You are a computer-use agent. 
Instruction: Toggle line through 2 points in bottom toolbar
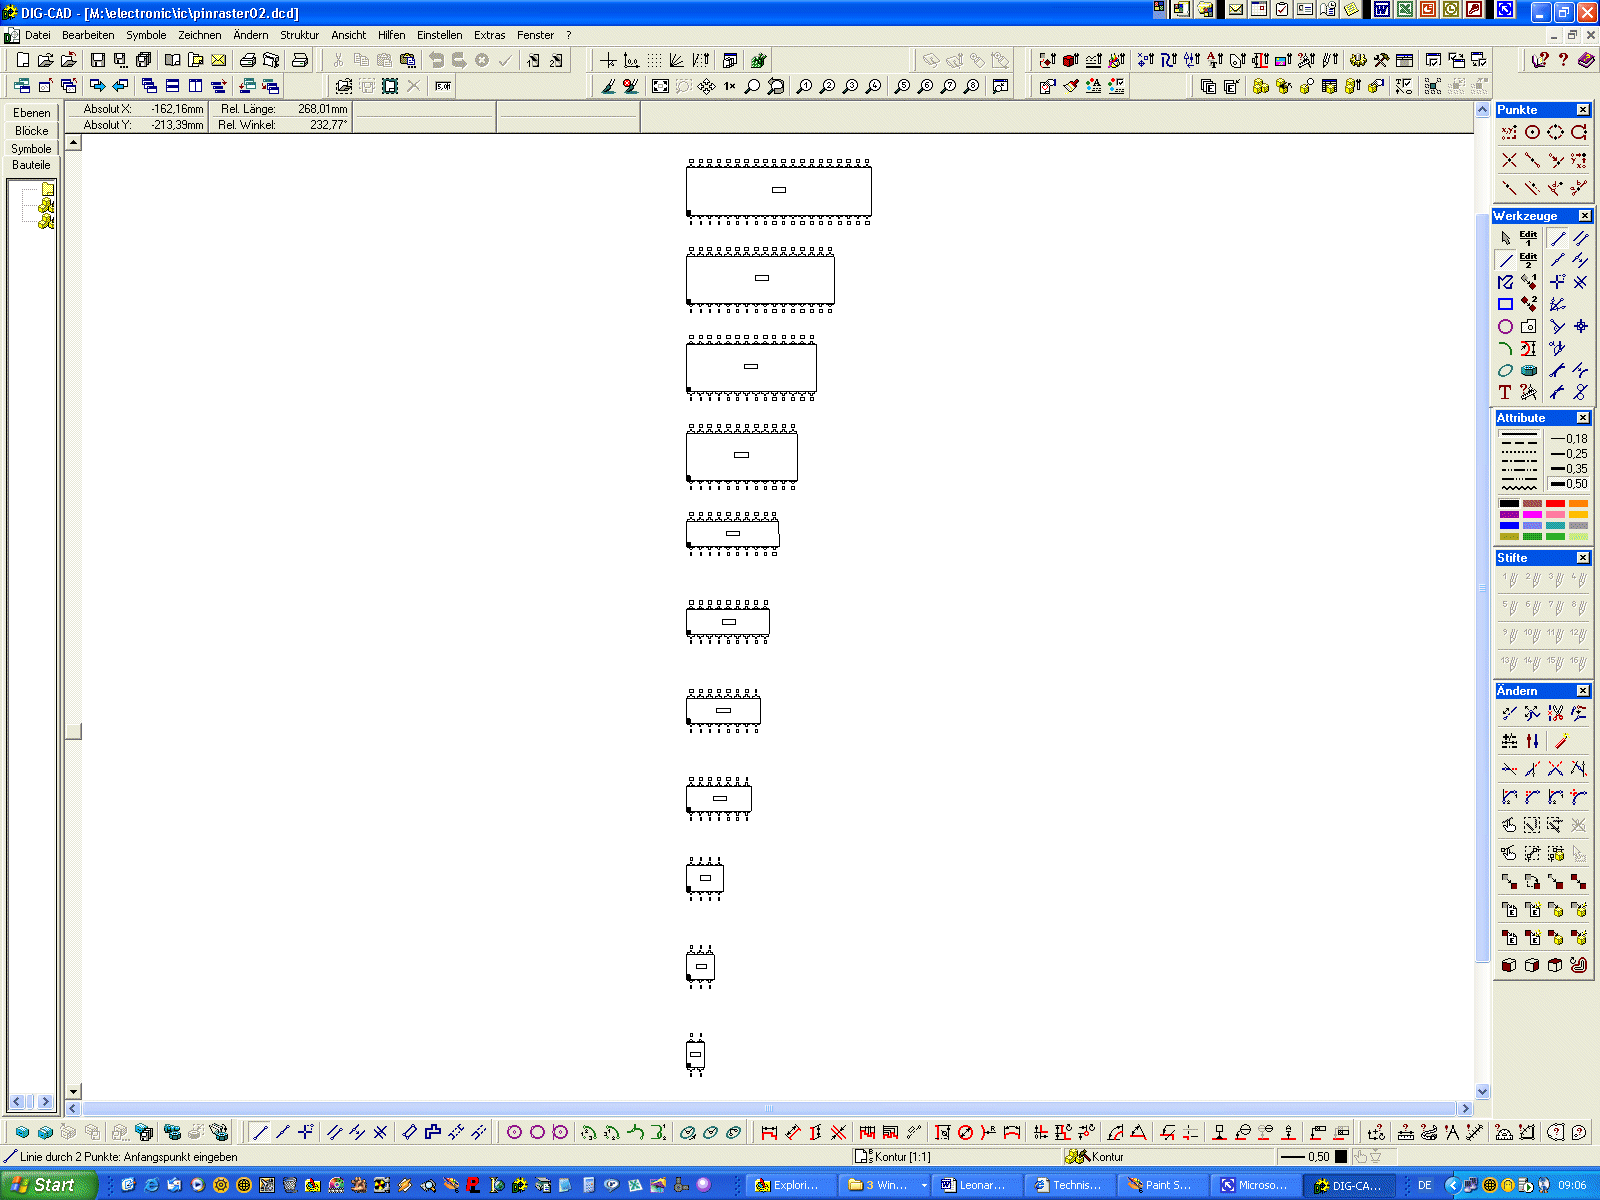(260, 1132)
